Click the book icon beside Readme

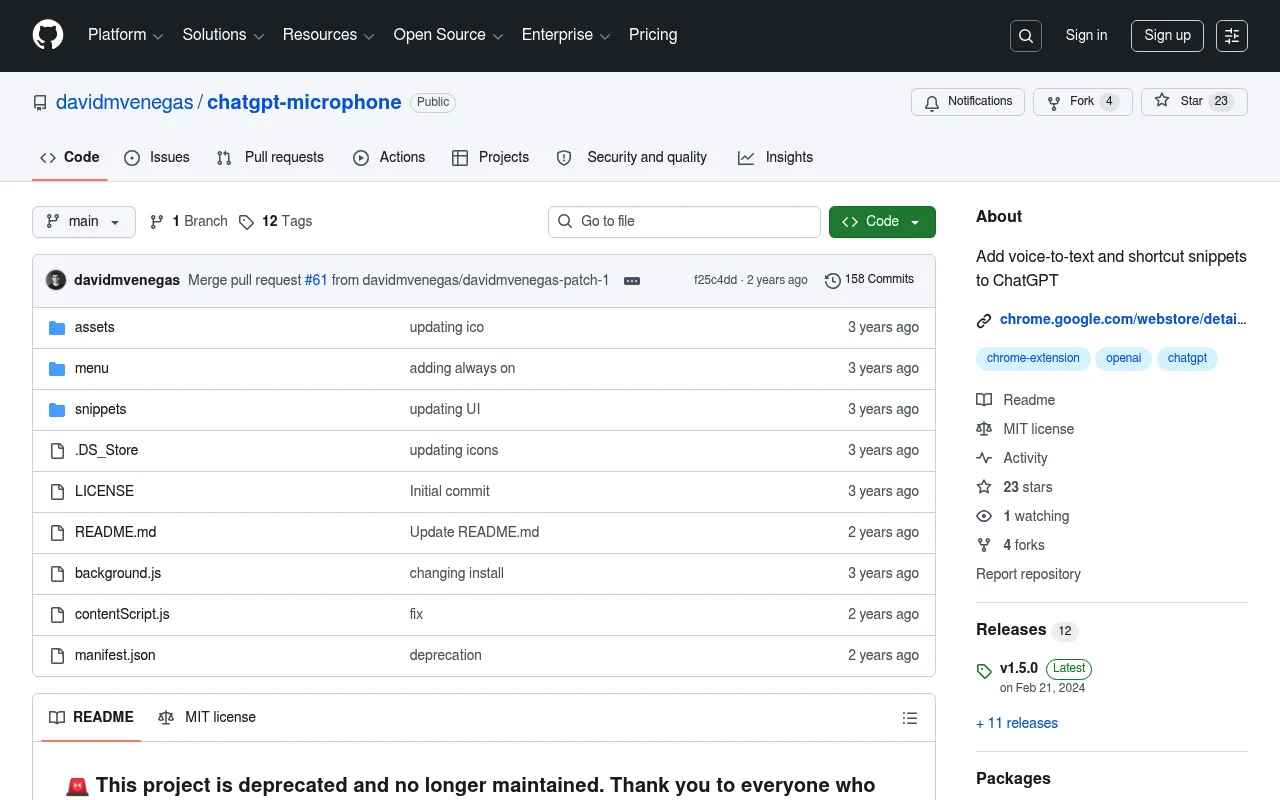coord(984,400)
